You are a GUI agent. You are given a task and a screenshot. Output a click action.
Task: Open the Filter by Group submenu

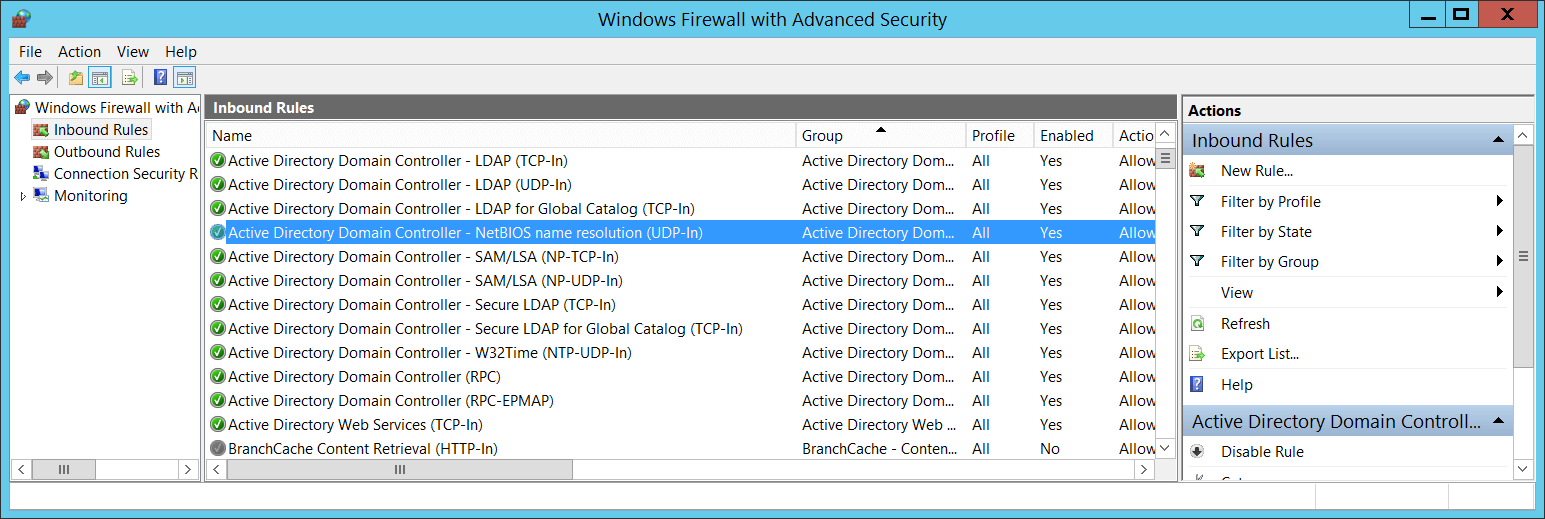pos(1500,262)
